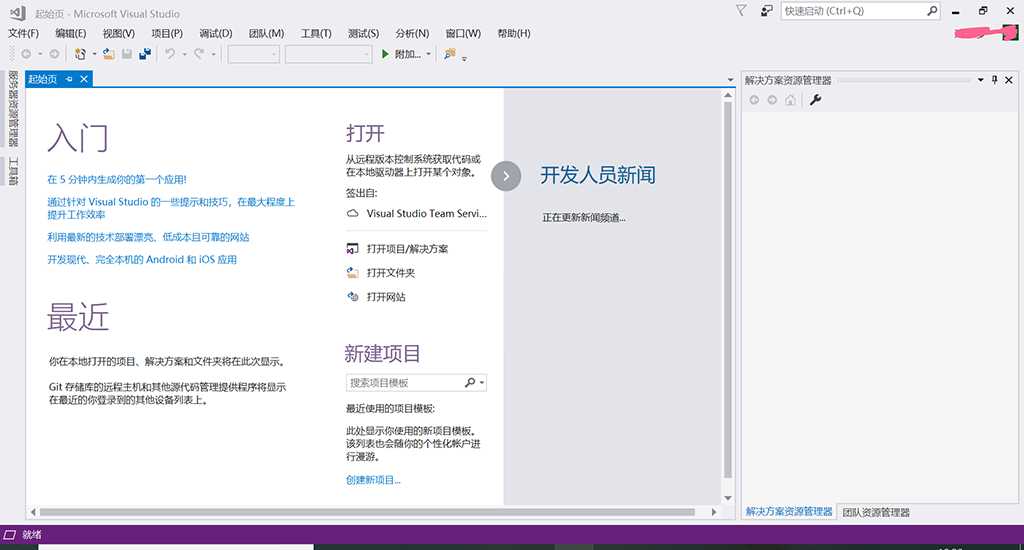Open the 服务器资源管理器 side tab
Screen dimensions: 1024x550
point(13,108)
